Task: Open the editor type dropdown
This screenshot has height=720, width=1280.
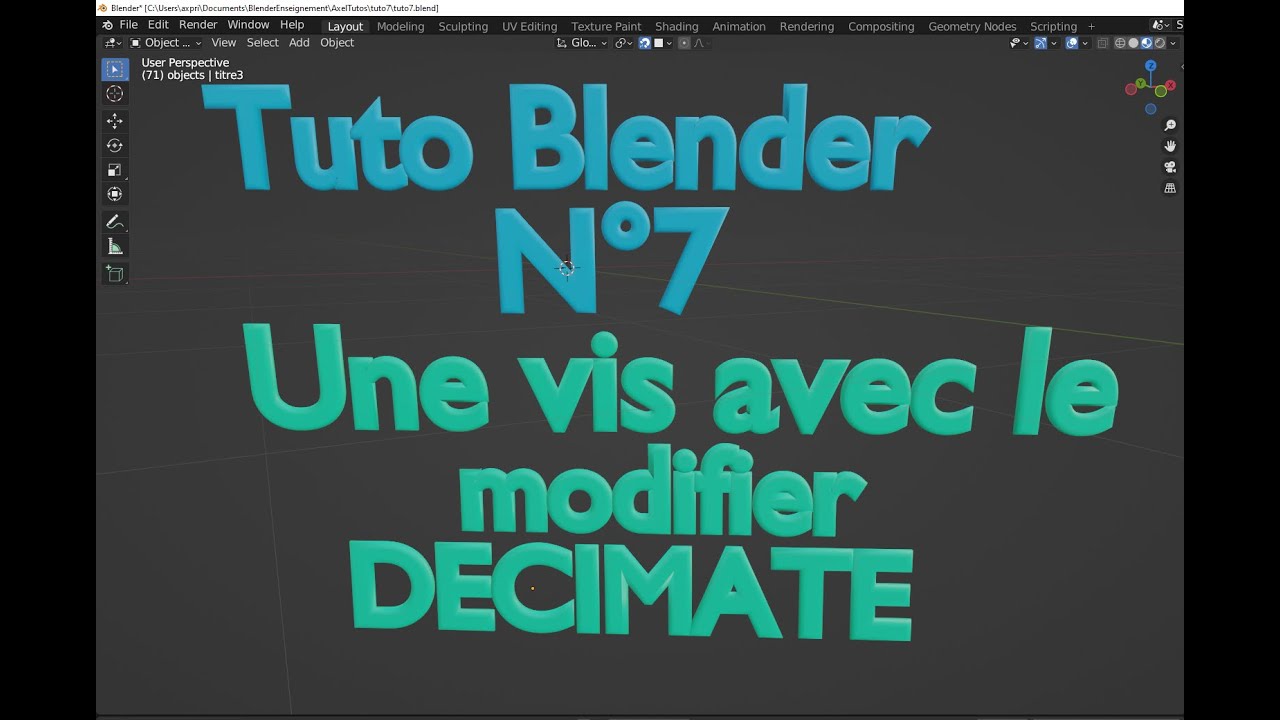Action: coord(113,43)
